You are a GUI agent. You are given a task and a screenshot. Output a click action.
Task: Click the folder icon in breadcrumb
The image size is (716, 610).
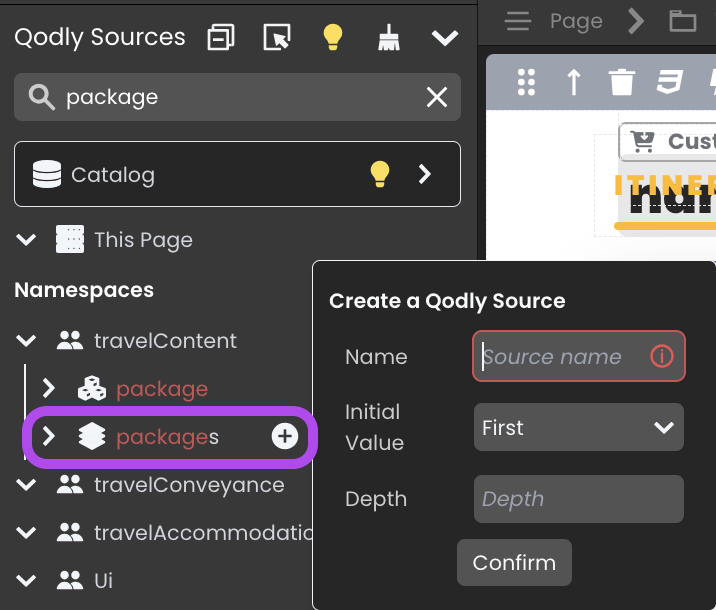(x=682, y=21)
